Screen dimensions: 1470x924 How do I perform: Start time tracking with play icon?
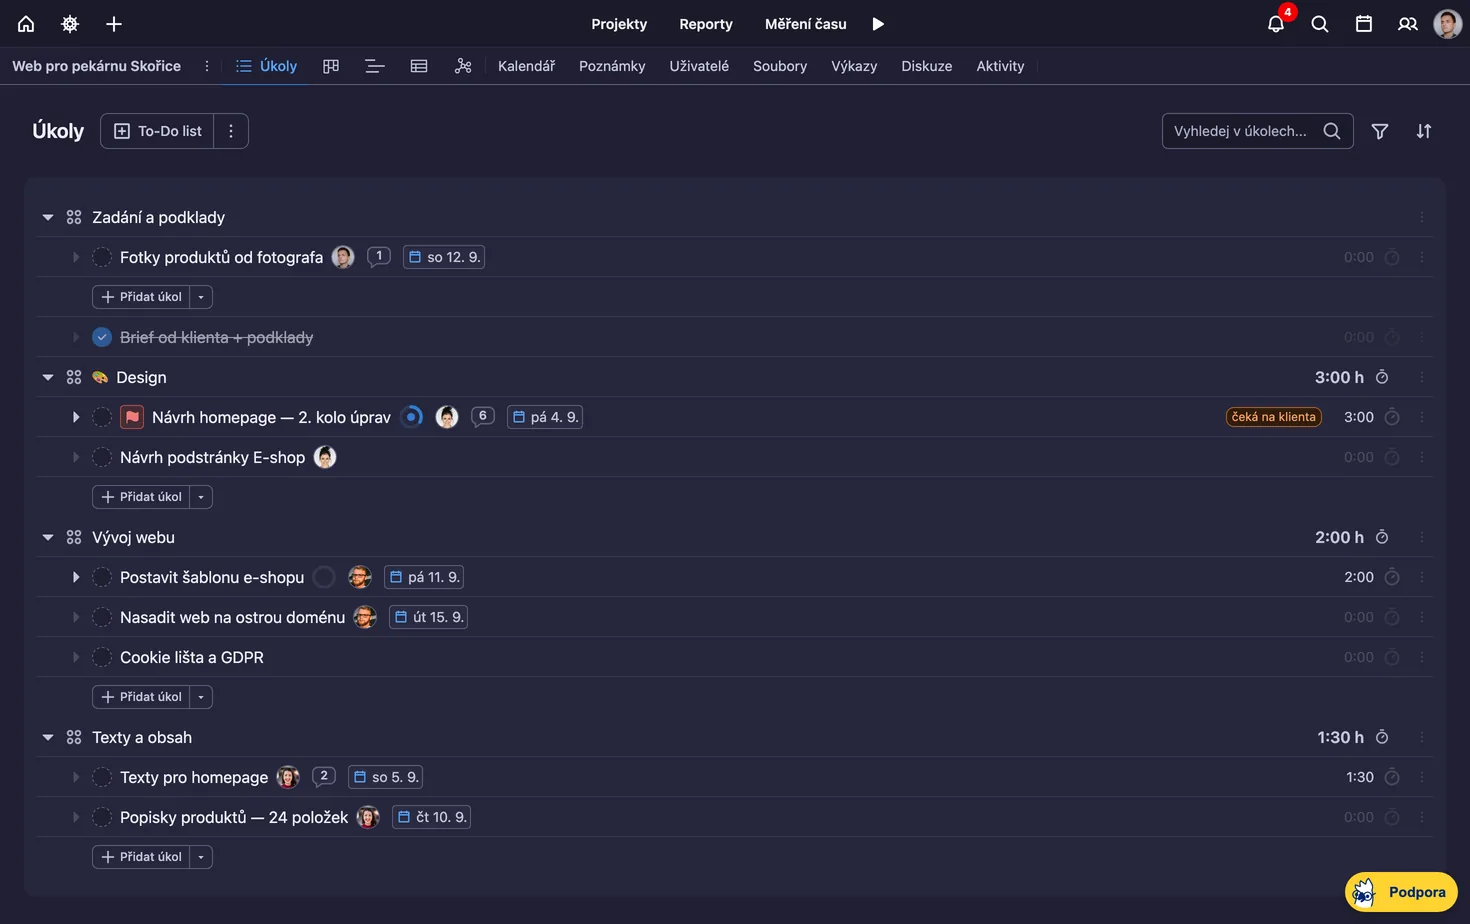pos(878,24)
